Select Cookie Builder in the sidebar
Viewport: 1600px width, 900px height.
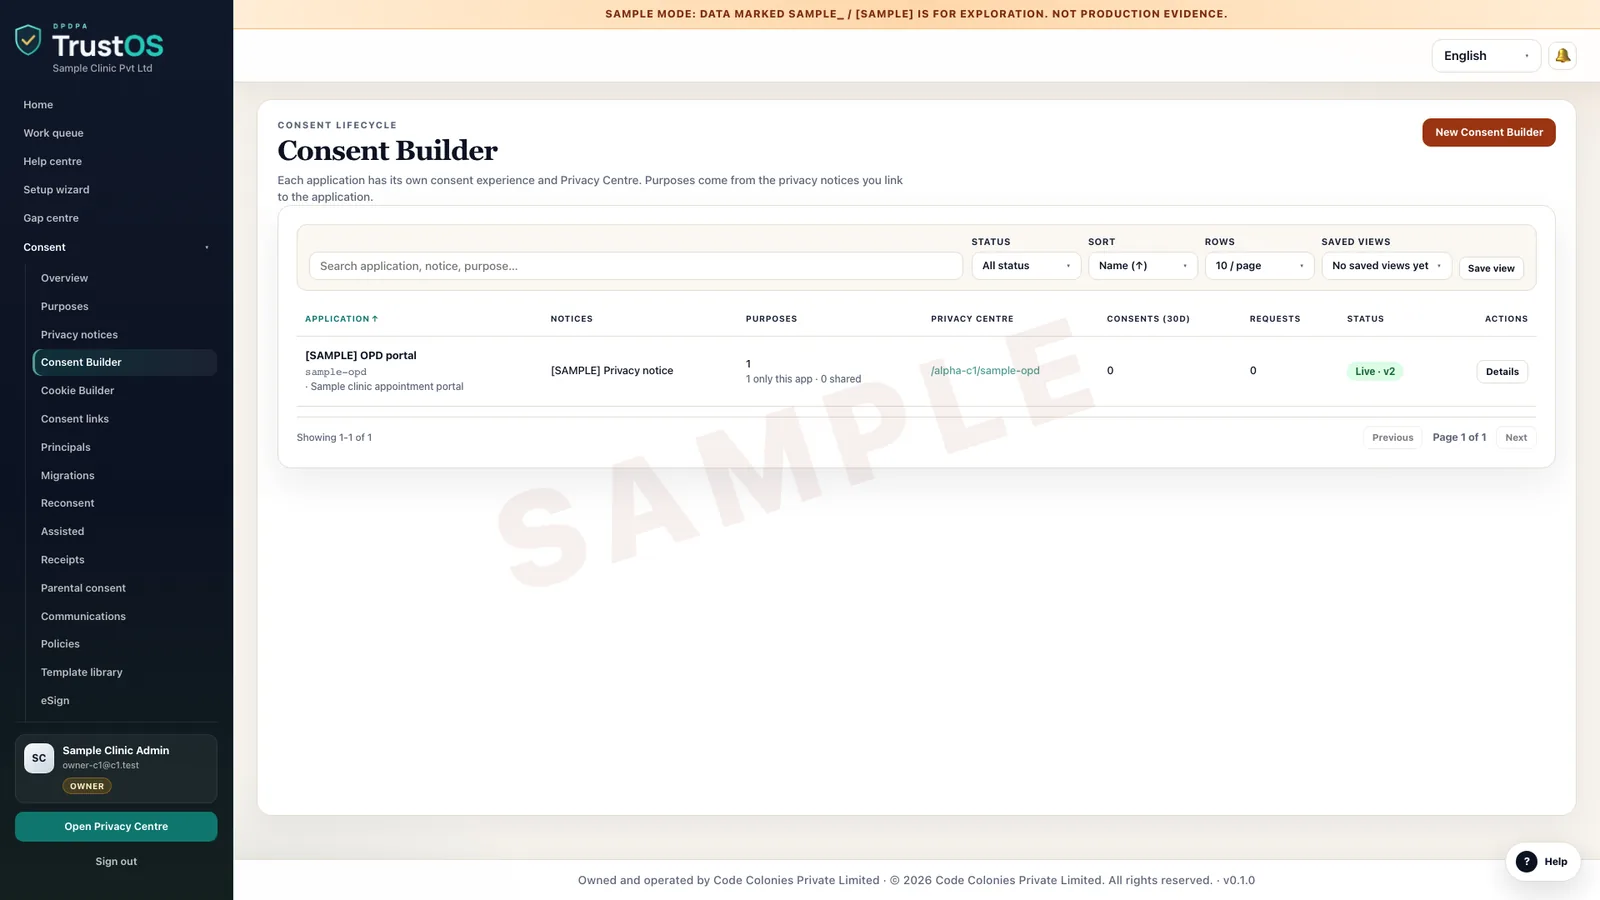(x=77, y=391)
